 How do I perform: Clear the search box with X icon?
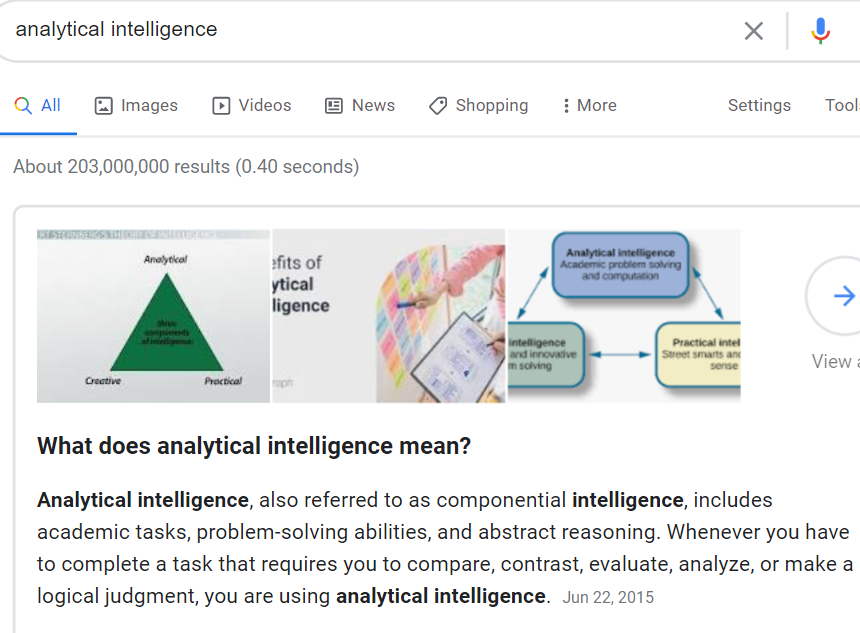pos(754,31)
